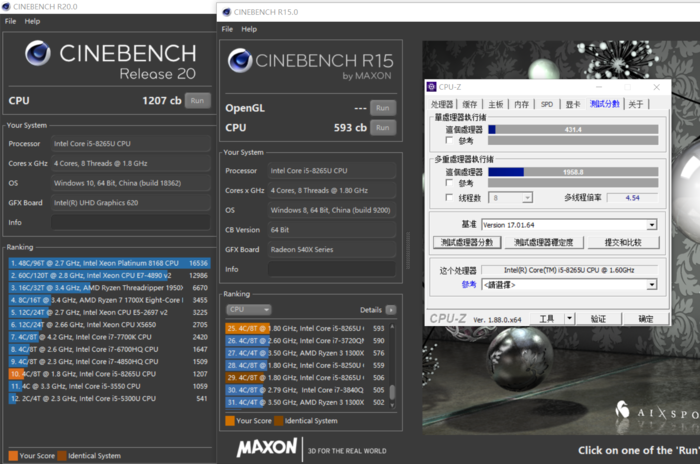Viewport: 700px width, 464px height.
Task: Open the CPU ranking type dropdown in R15
Action: click(x=249, y=310)
